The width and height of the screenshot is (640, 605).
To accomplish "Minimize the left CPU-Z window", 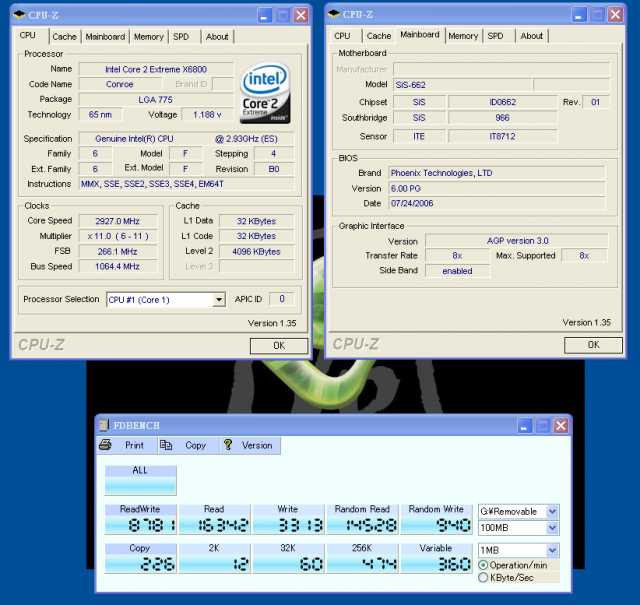I will click(264, 16).
